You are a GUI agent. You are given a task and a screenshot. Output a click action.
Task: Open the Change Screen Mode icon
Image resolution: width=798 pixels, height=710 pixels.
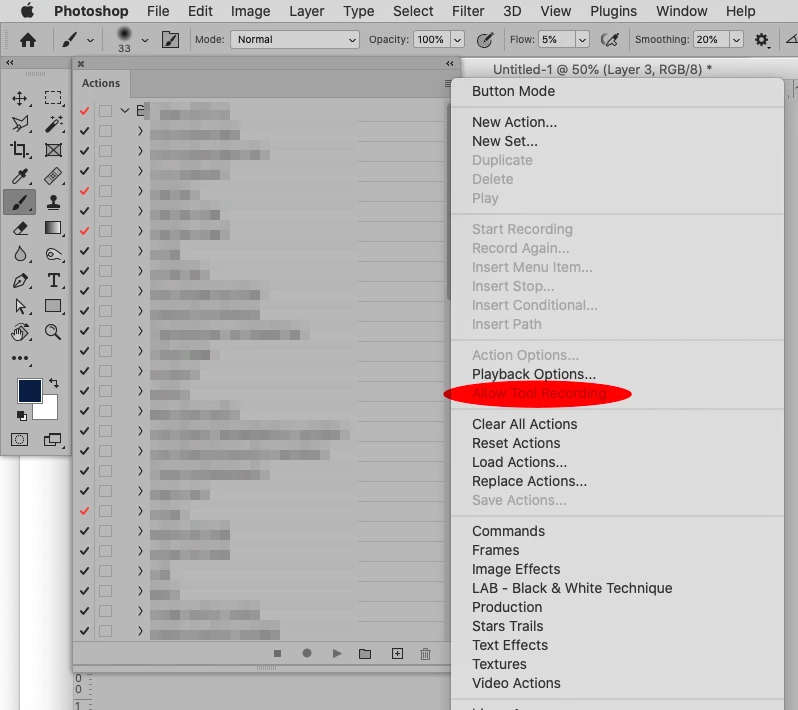[52, 439]
